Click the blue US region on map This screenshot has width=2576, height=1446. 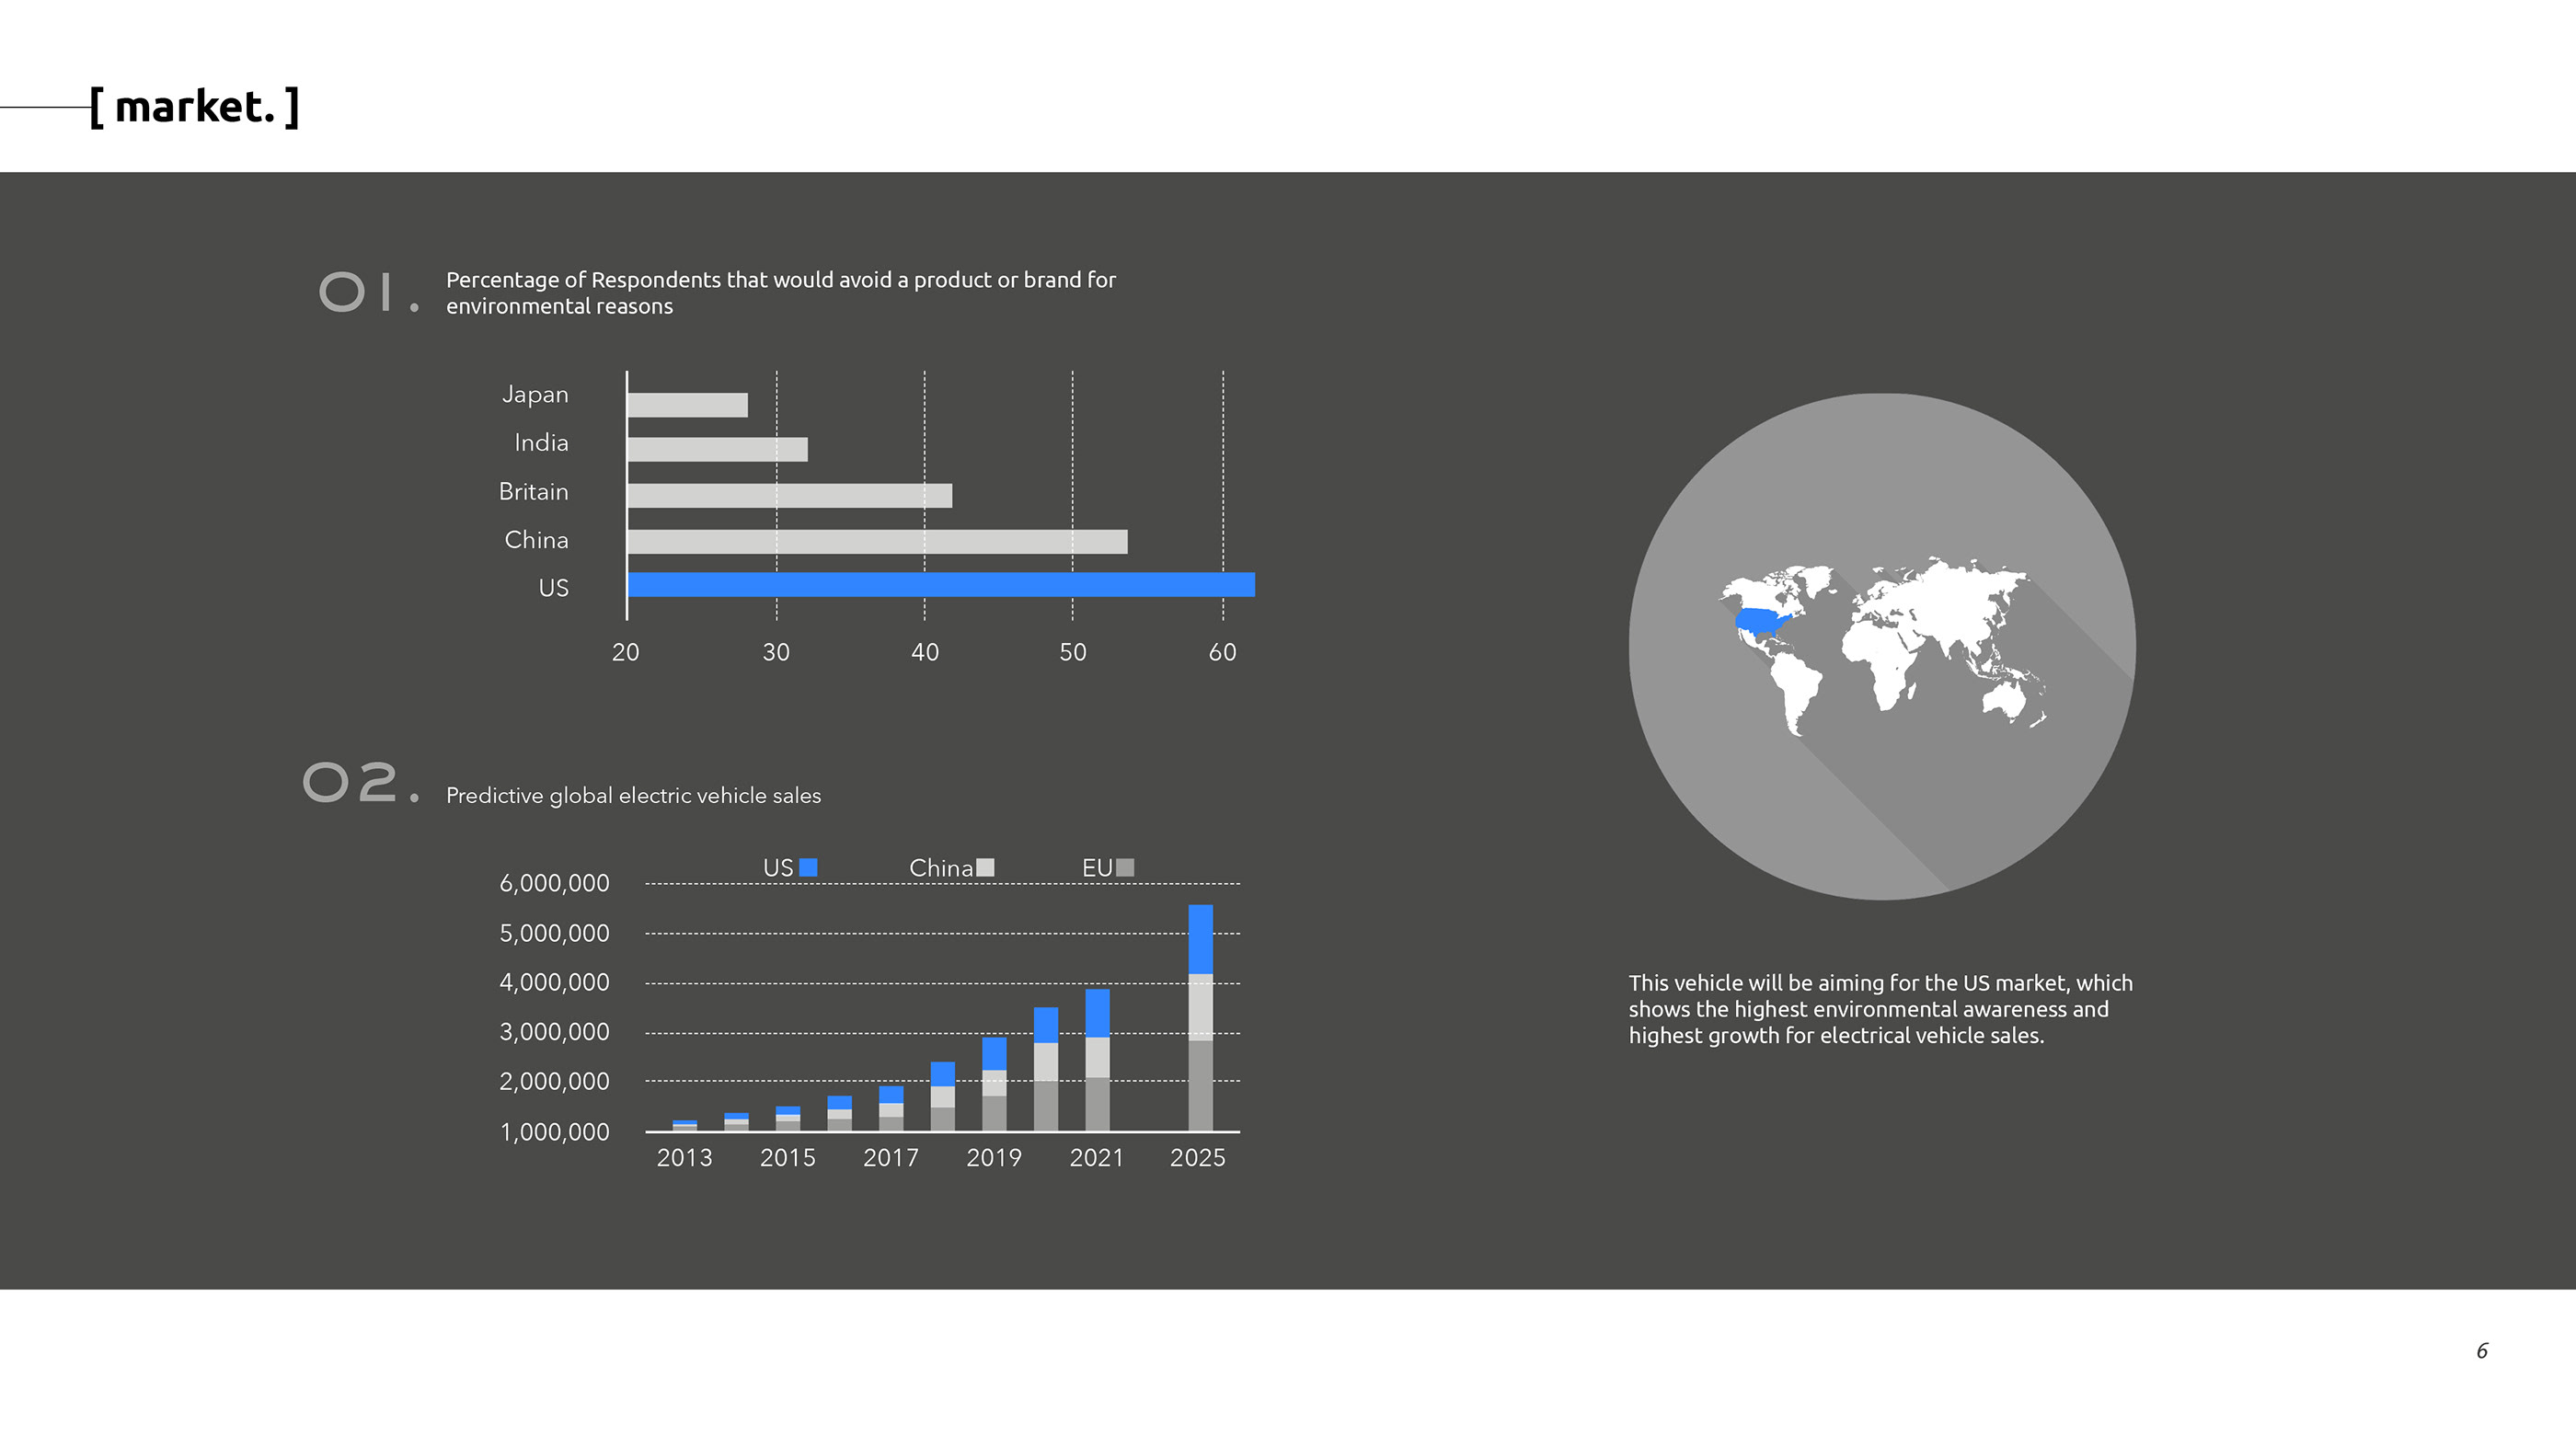(x=1760, y=622)
